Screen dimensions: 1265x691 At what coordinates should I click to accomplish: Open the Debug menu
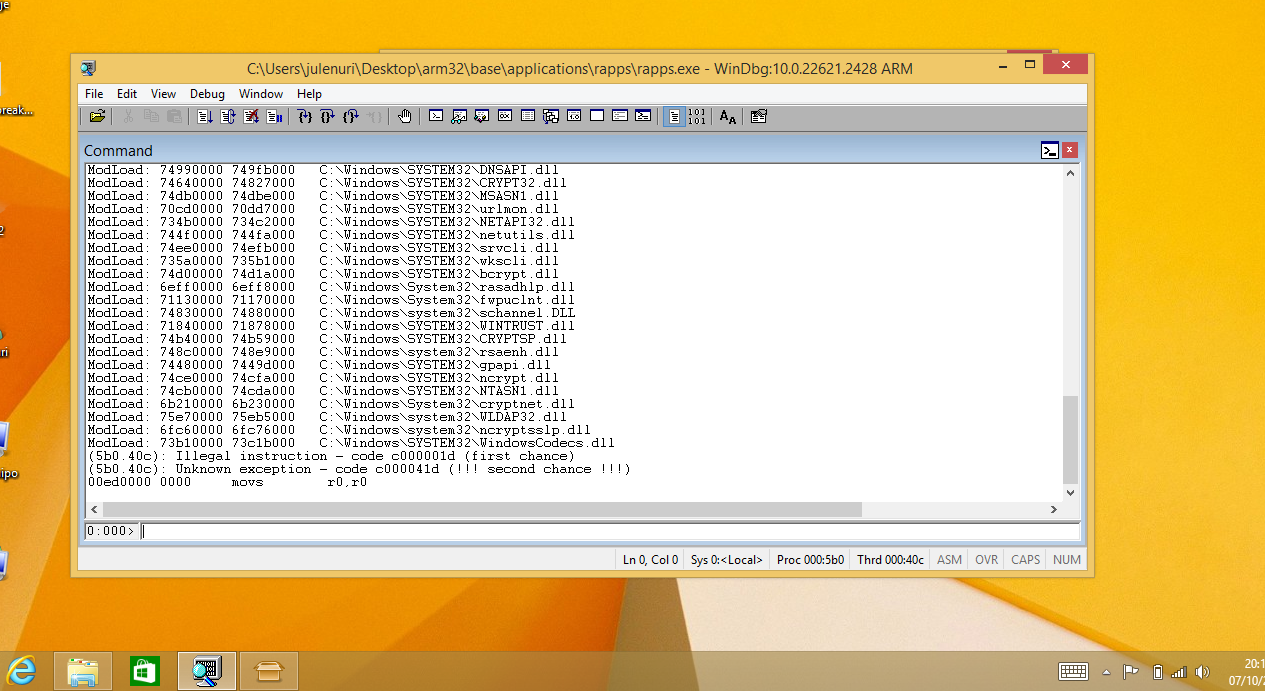click(207, 94)
